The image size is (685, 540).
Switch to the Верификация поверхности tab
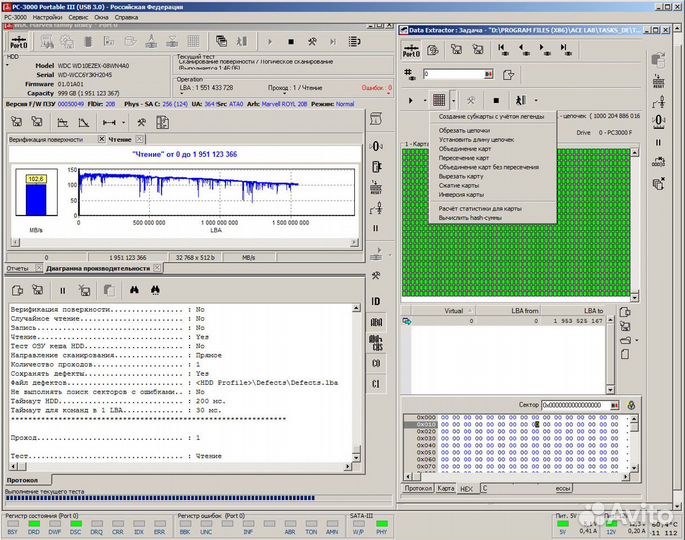tap(46, 139)
